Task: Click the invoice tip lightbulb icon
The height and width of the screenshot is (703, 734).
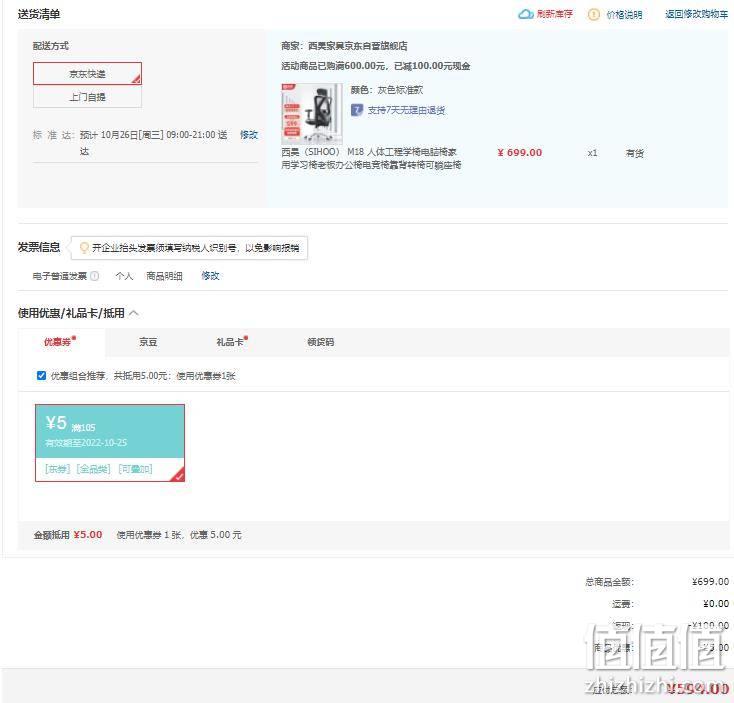Action: pos(84,247)
